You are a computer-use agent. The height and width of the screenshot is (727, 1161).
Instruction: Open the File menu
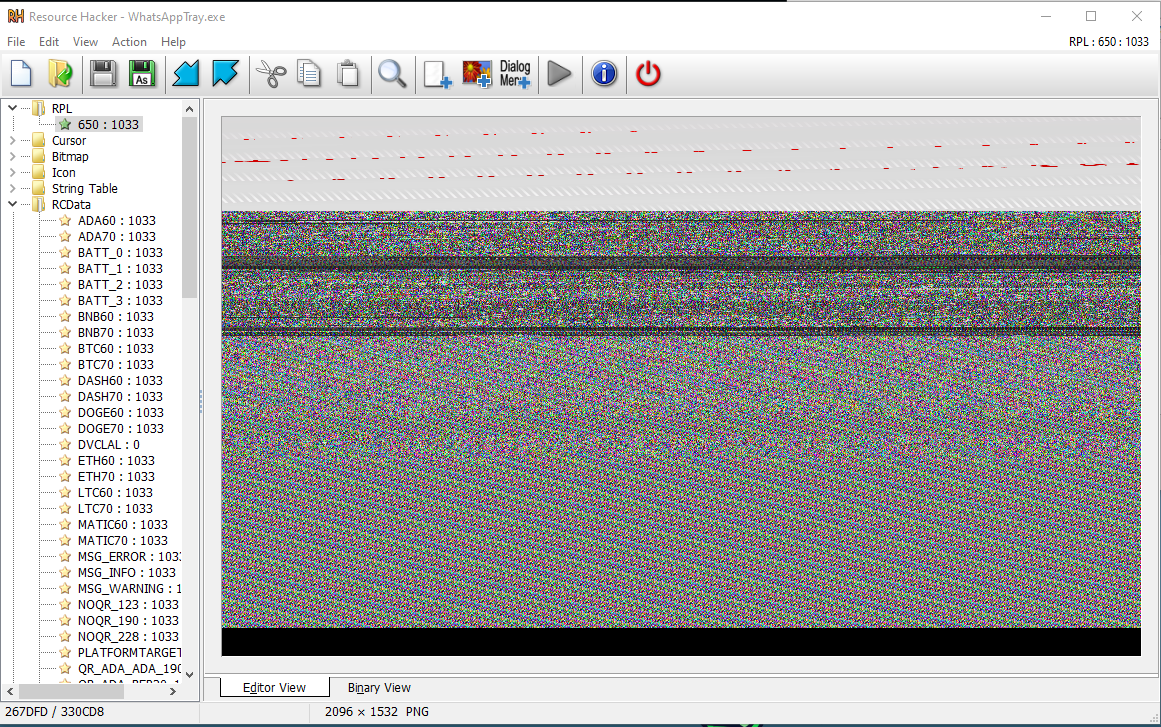click(x=16, y=41)
